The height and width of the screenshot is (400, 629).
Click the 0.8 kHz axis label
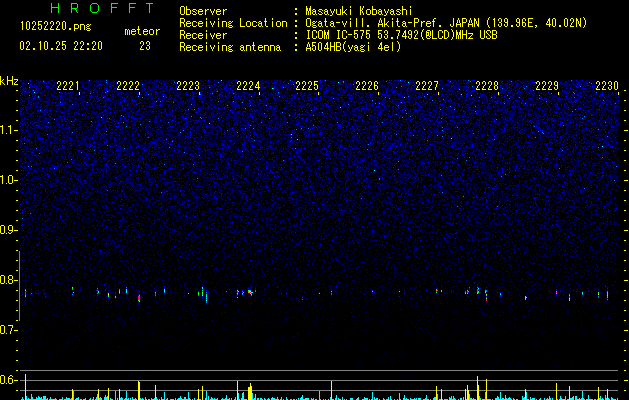tap(8, 280)
